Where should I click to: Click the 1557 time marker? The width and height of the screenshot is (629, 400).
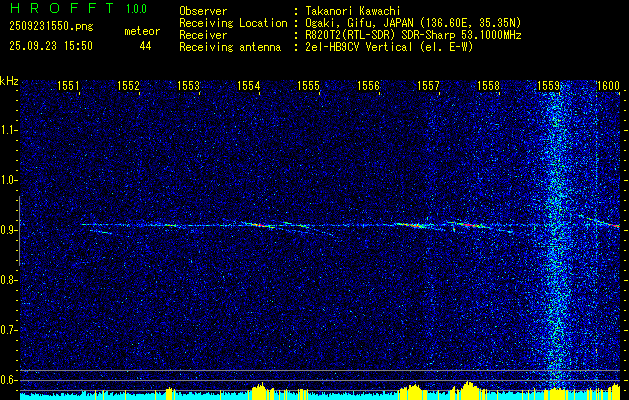[428, 85]
